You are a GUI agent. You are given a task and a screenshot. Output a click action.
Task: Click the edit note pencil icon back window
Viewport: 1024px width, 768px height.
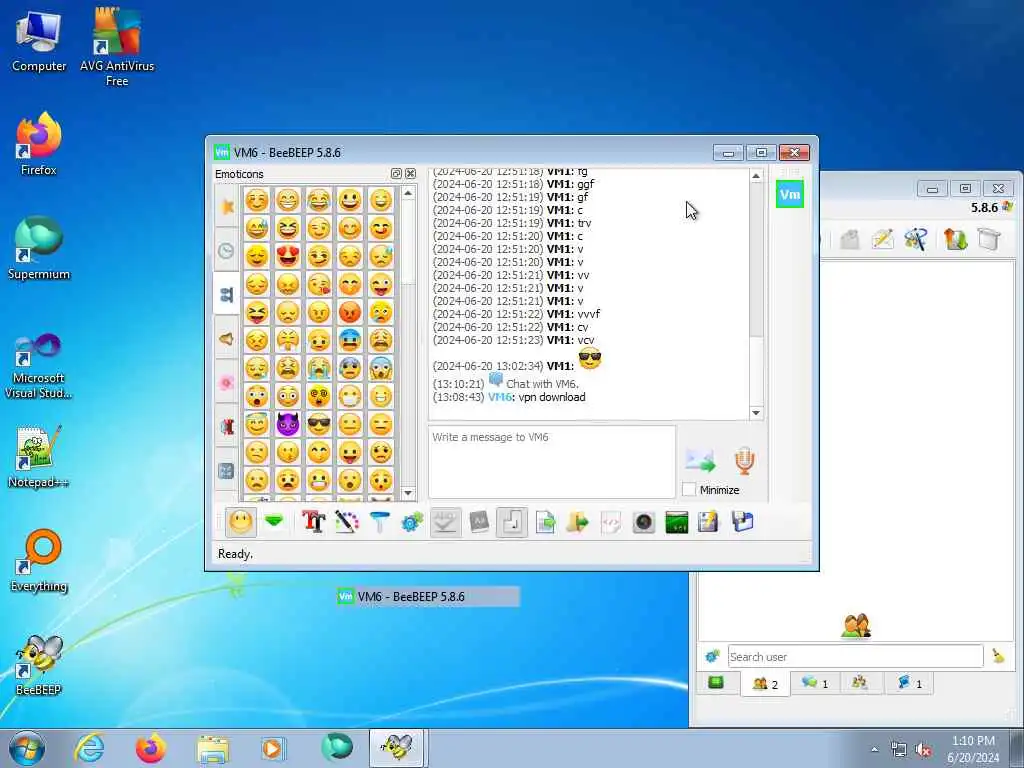[882, 239]
